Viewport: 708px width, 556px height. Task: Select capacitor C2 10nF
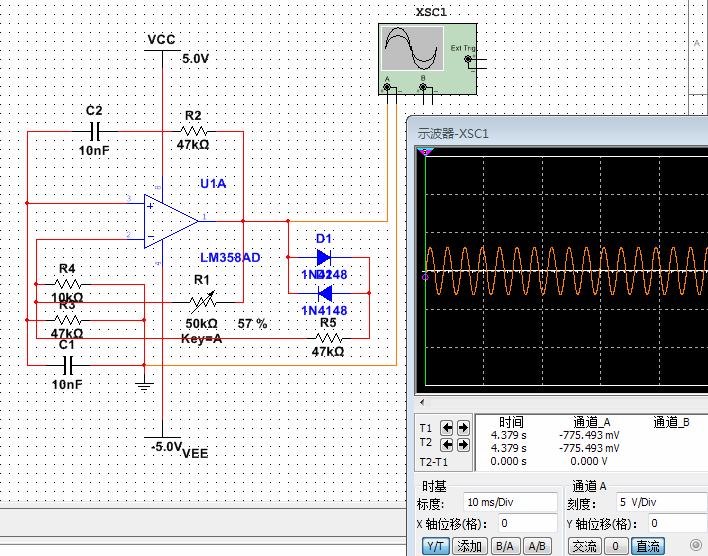click(95, 132)
